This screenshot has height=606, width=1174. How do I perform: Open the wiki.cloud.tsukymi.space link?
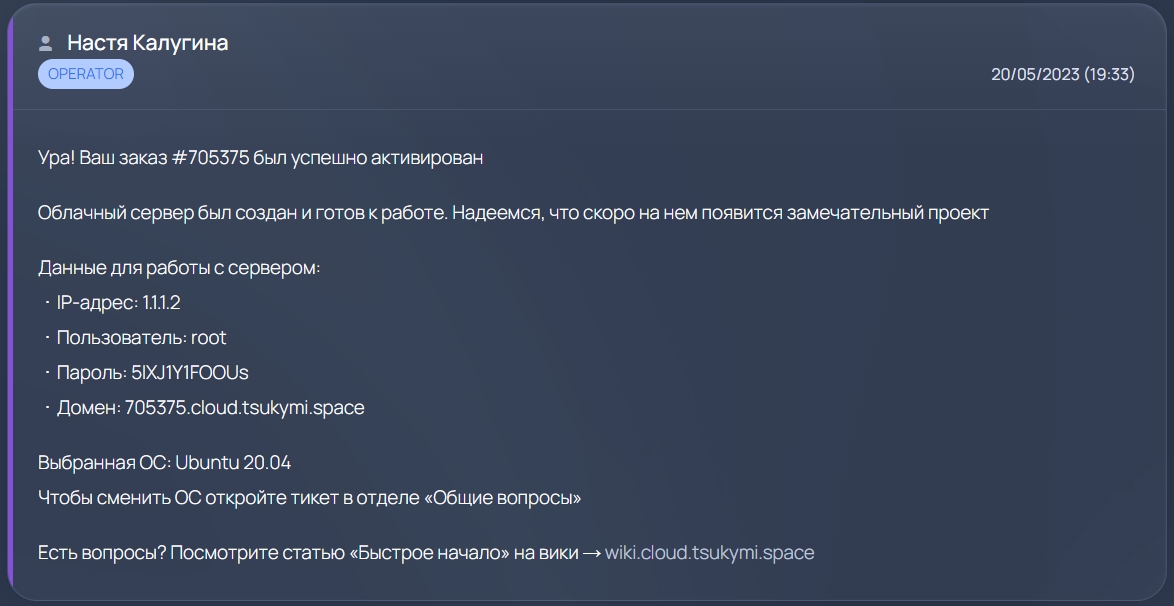(709, 552)
